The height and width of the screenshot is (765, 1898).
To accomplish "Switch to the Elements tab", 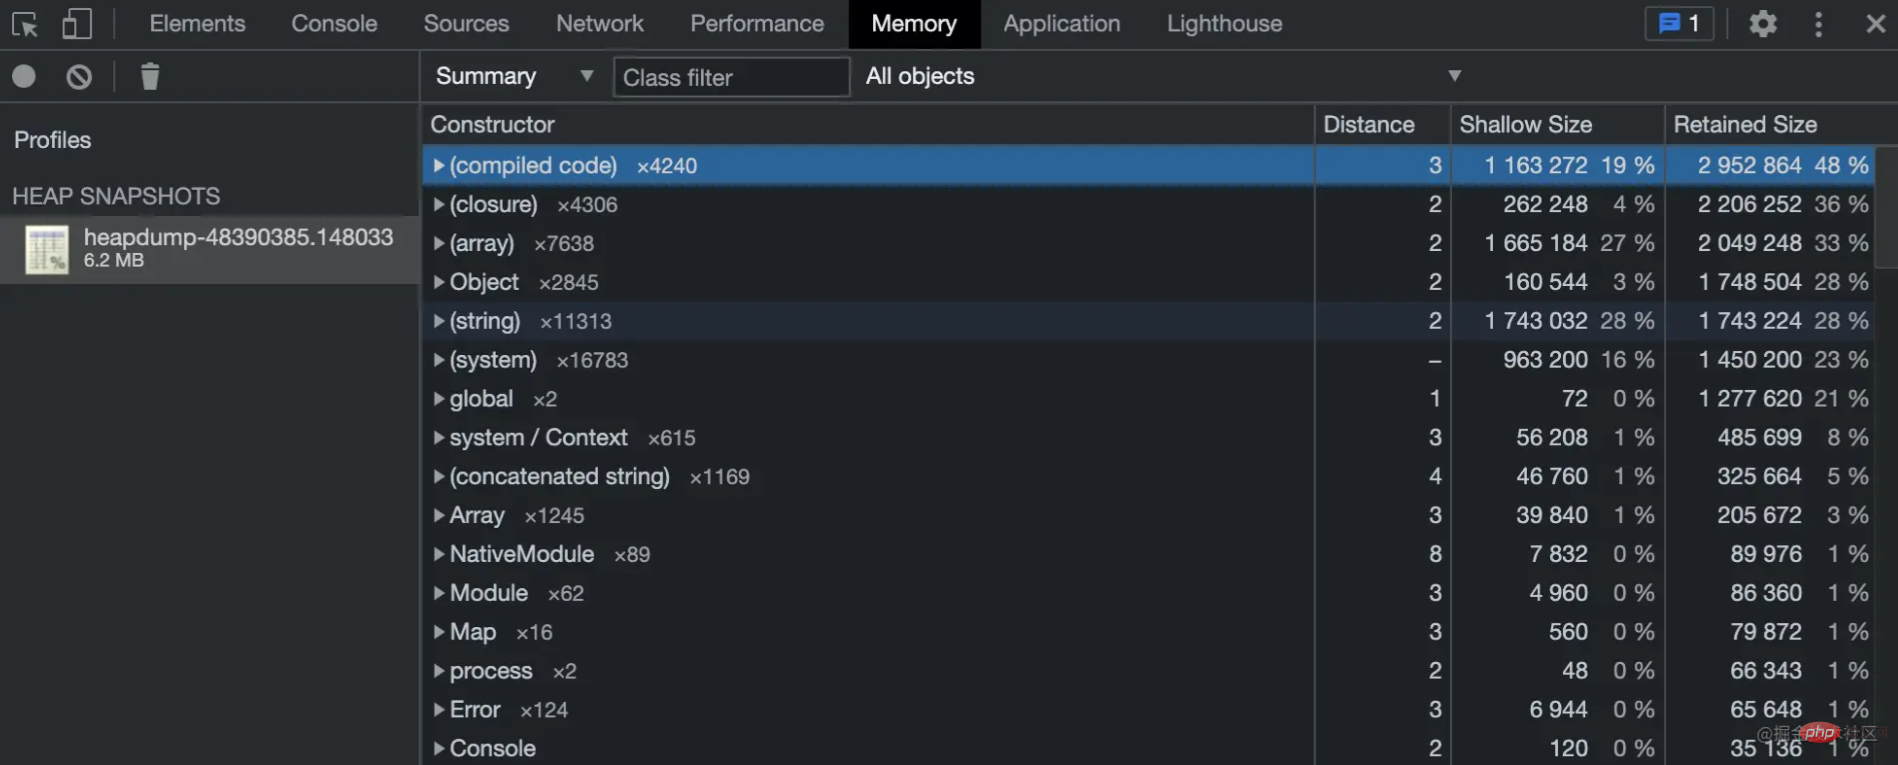I will [x=197, y=24].
